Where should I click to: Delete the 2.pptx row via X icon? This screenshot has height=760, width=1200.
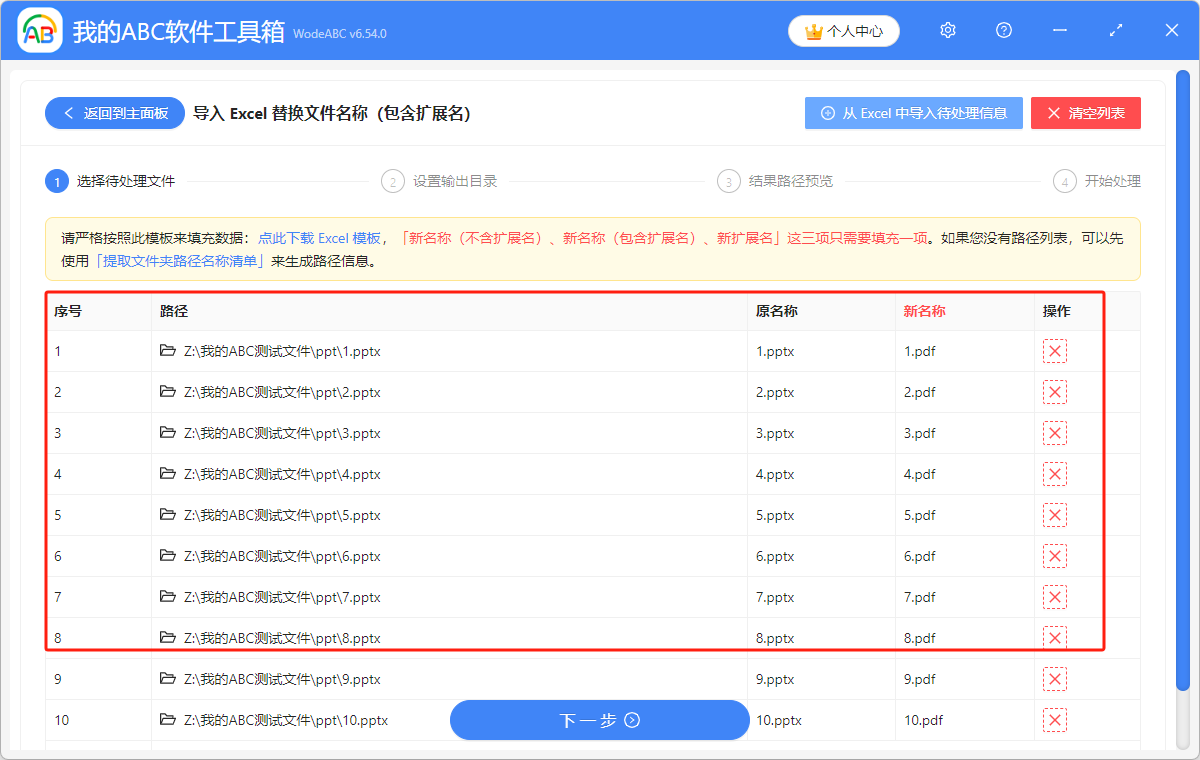click(x=1055, y=392)
